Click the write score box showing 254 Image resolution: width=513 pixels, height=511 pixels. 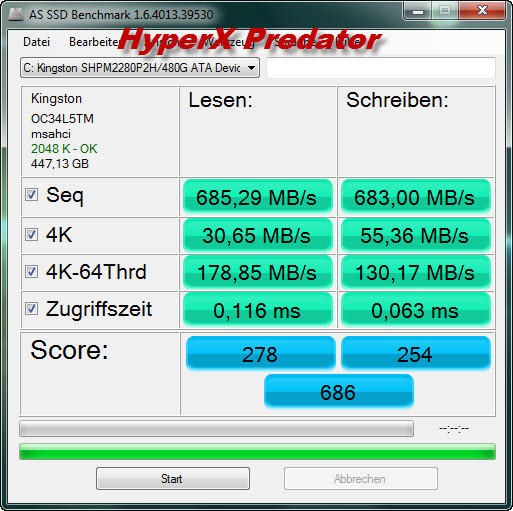point(416,354)
